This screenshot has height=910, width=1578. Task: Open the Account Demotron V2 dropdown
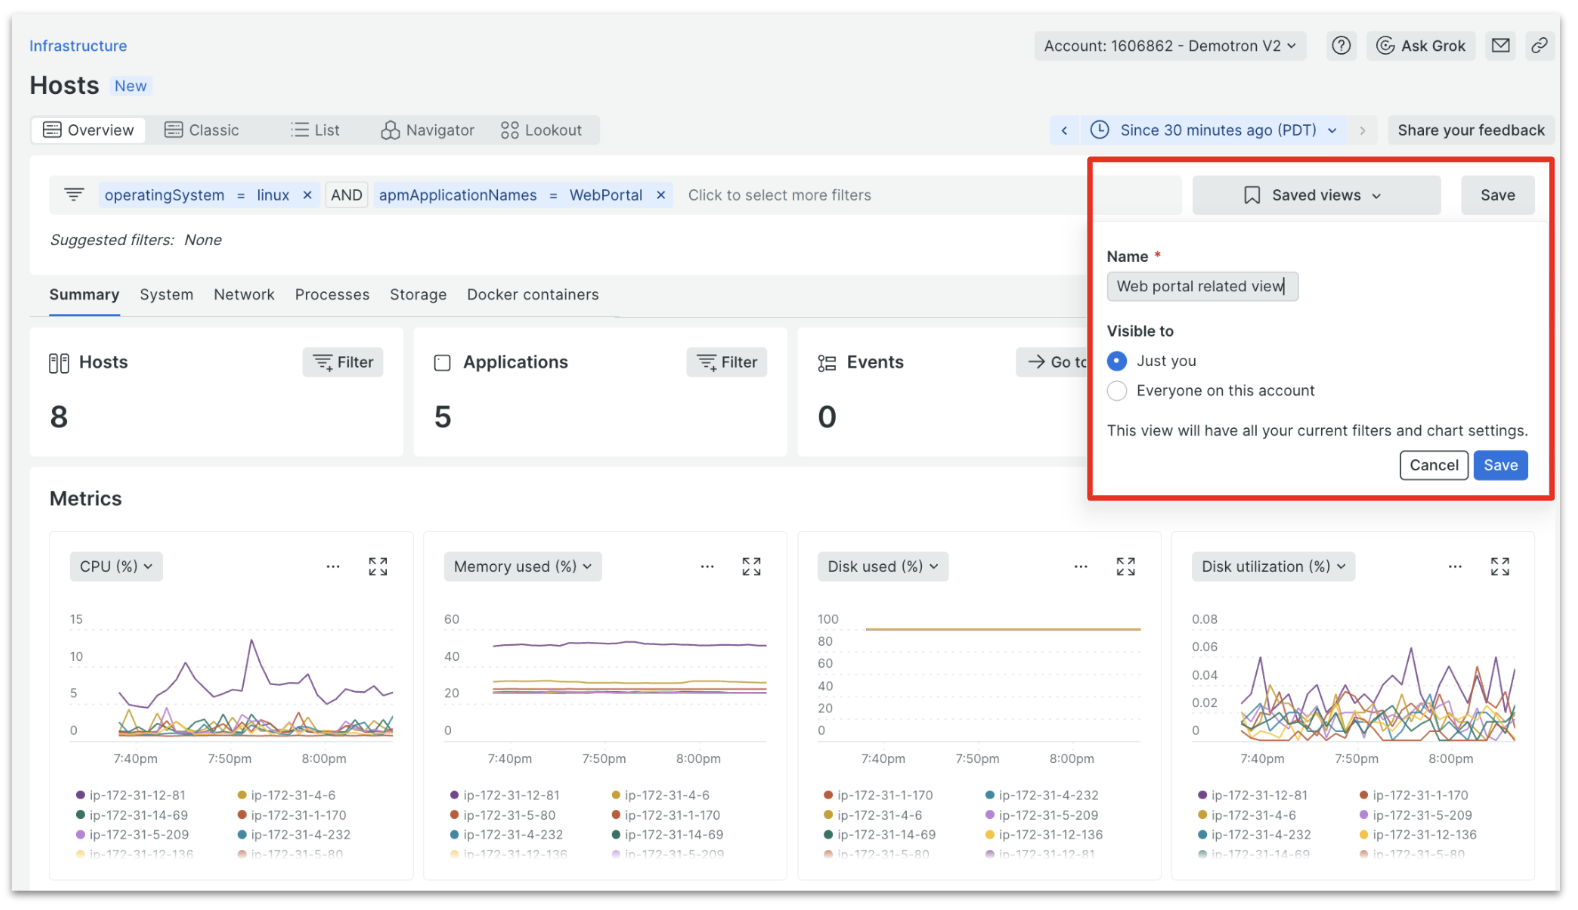click(x=1170, y=46)
